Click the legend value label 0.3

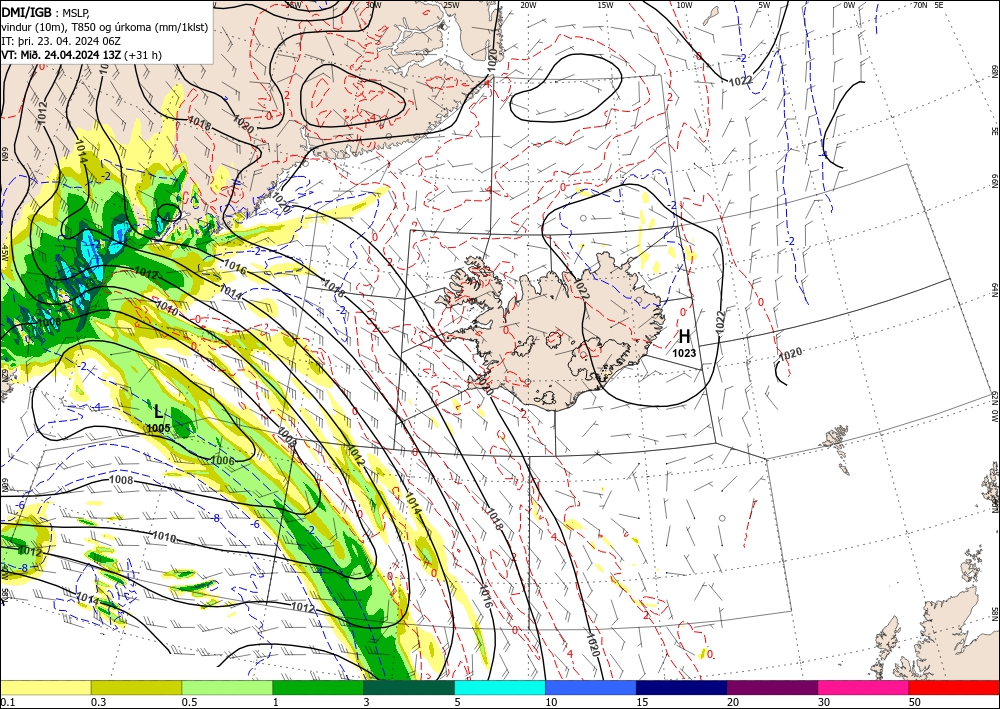(98, 702)
